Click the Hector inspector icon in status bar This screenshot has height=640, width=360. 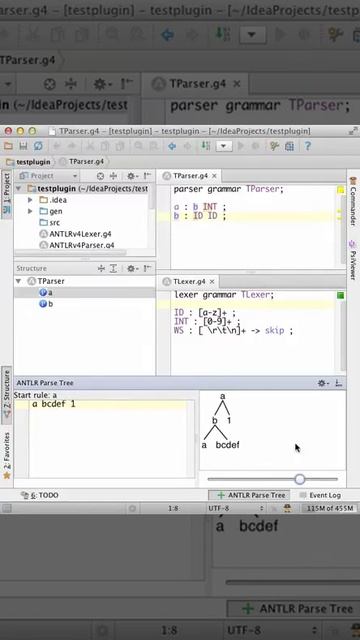288,509
